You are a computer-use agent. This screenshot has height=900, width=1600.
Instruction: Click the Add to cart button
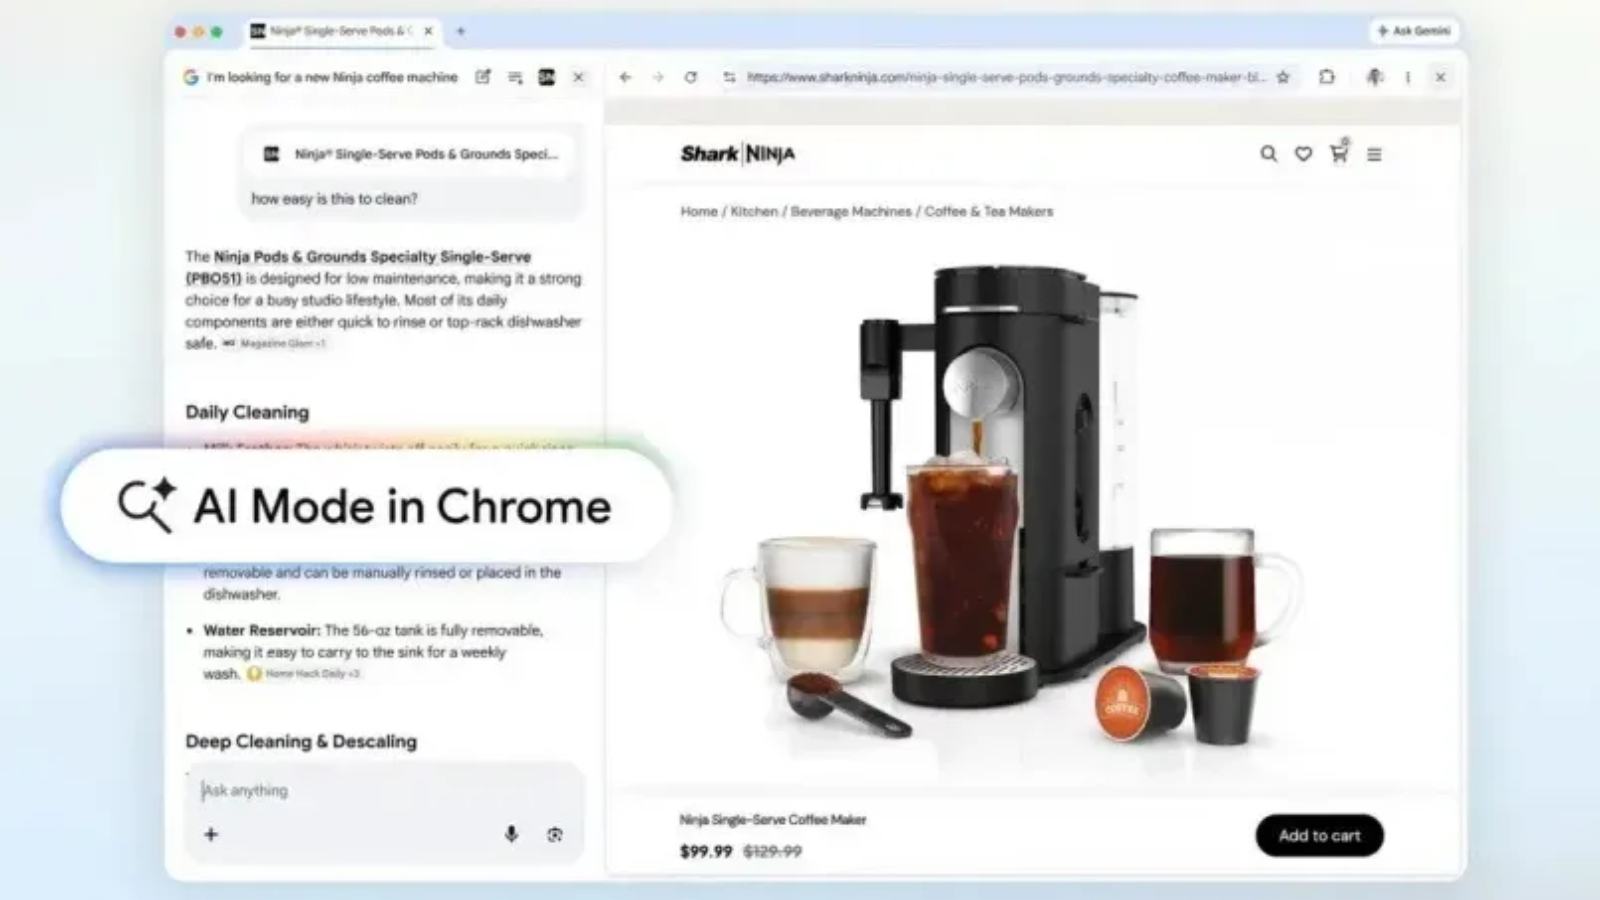(x=1319, y=836)
